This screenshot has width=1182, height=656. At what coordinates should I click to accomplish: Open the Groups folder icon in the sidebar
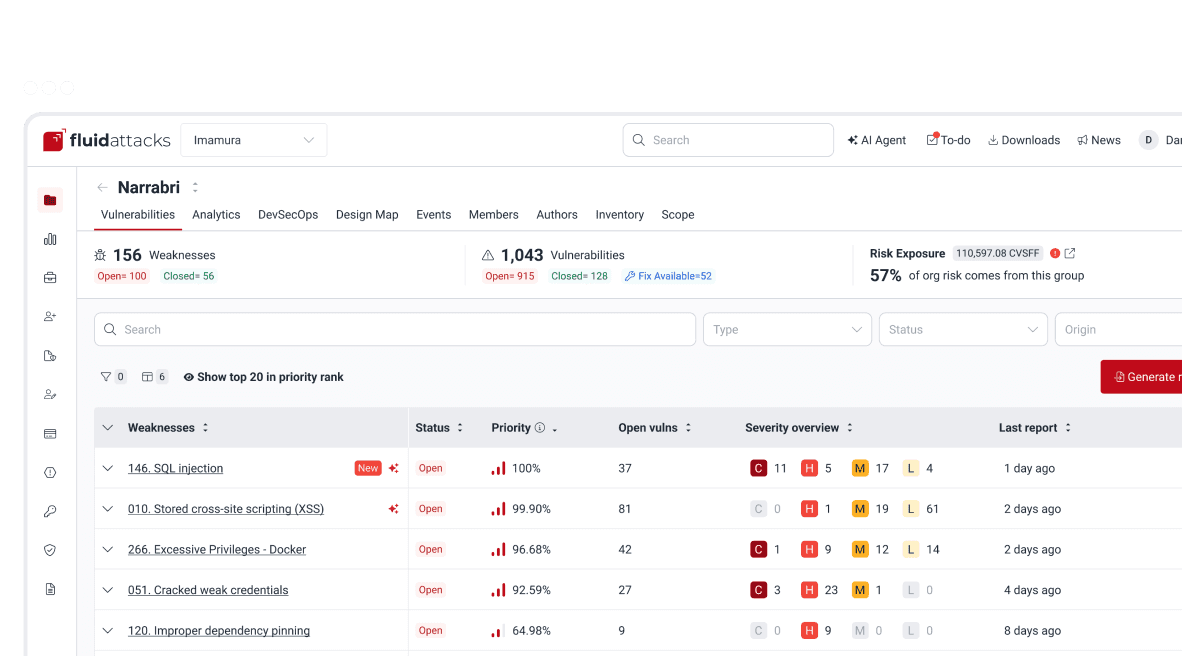point(50,200)
